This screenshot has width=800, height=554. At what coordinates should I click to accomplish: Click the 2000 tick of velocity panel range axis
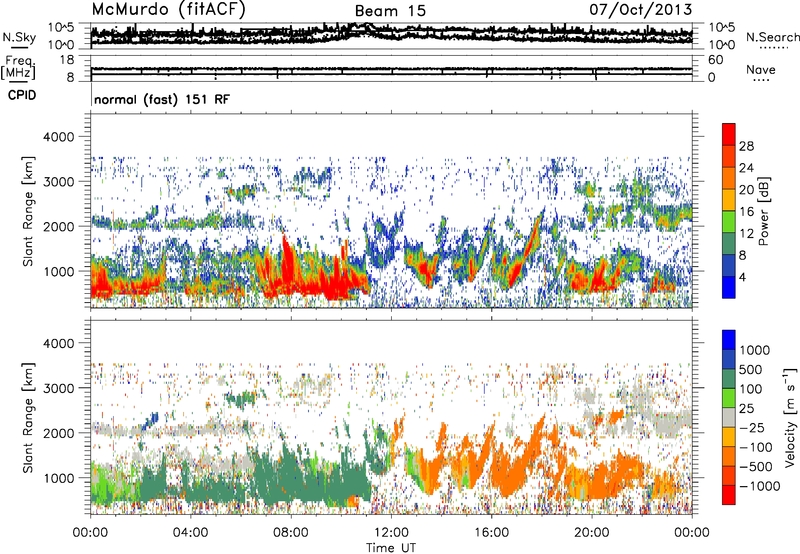tap(59, 433)
